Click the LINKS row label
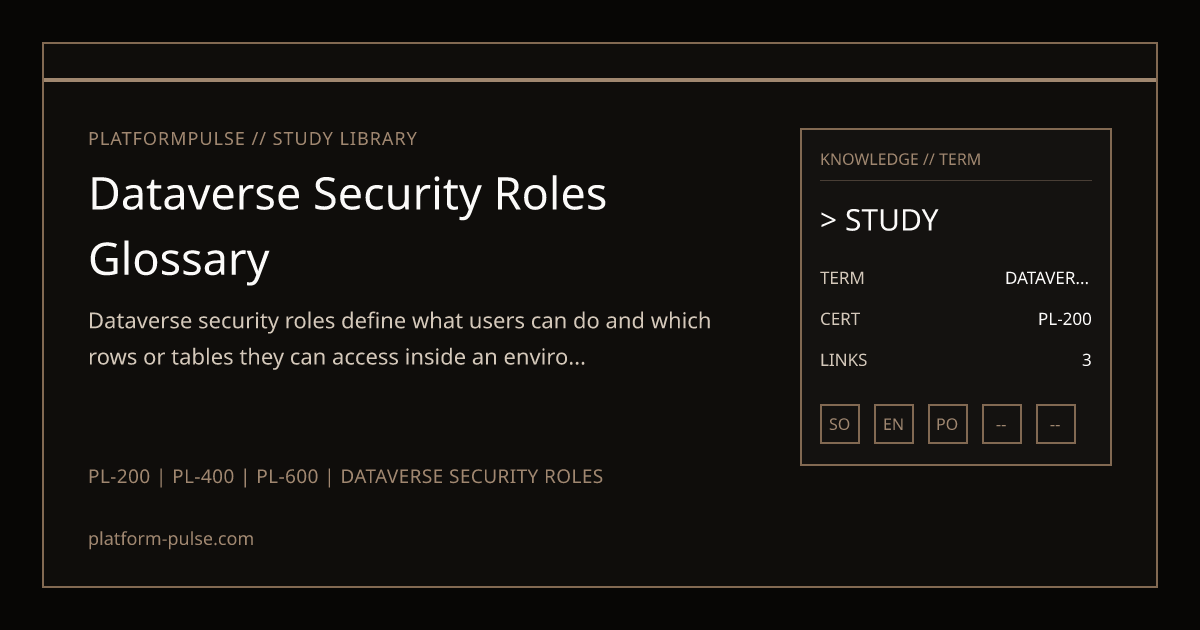Viewport: 1200px width, 630px height. 844,360
